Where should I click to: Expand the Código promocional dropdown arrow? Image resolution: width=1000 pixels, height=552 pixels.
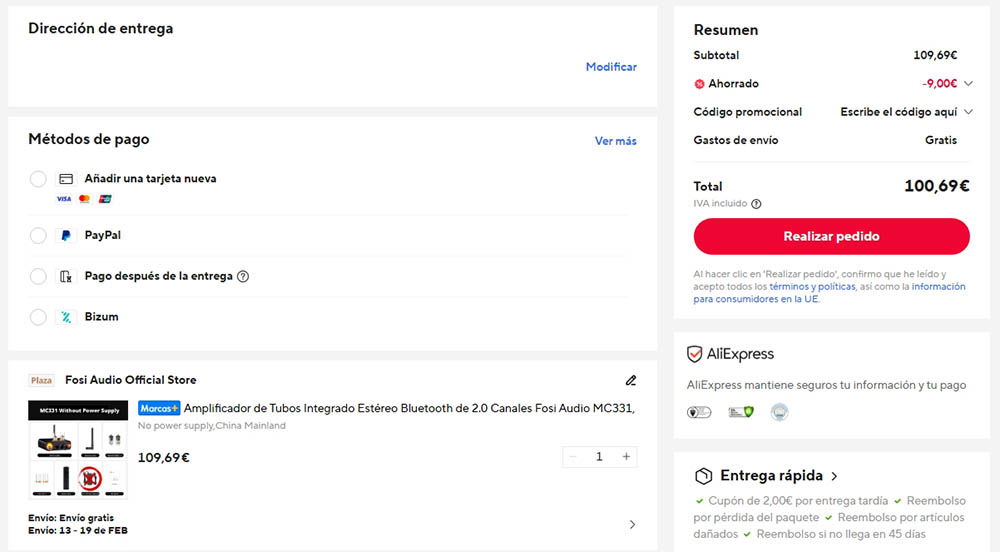968,112
